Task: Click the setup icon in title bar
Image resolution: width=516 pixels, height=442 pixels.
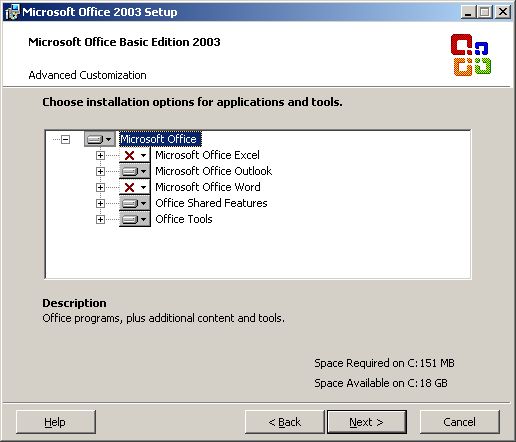Action: [x=12, y=12]
